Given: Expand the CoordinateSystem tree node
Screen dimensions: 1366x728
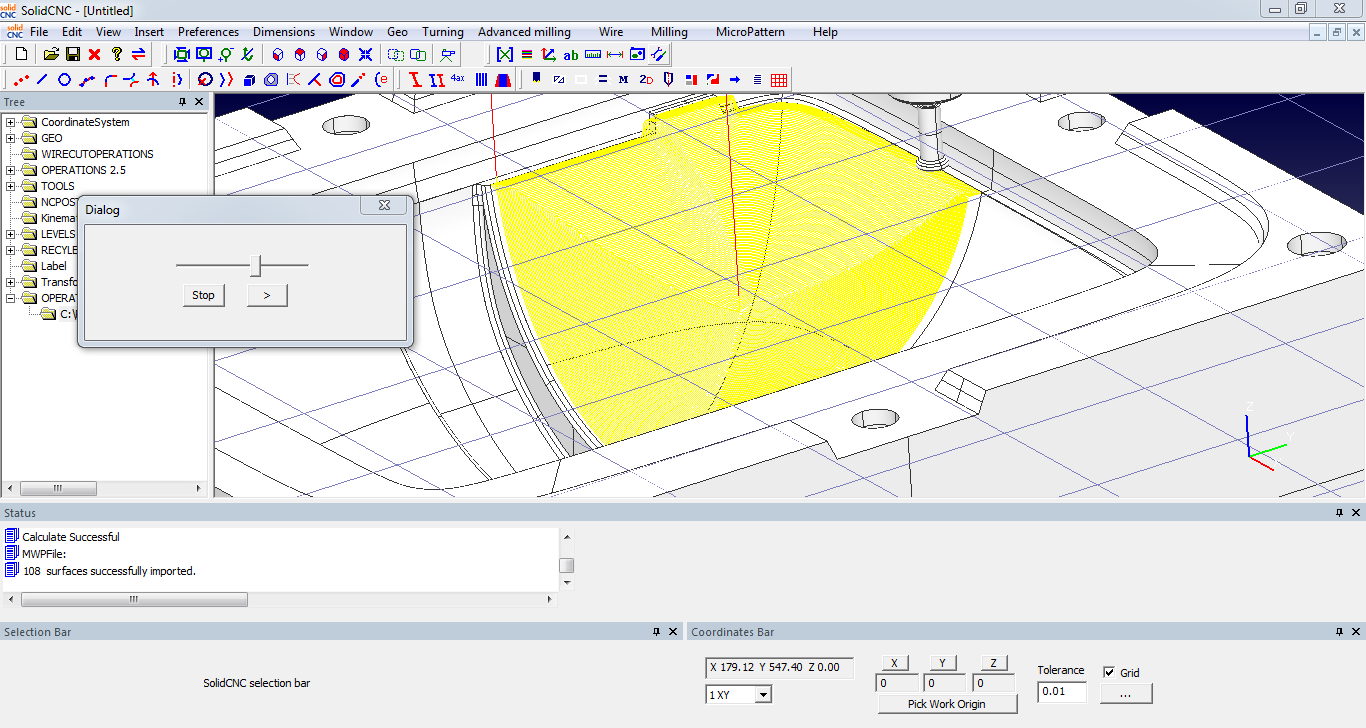Looking at the screenshot, I should (x=11, y=122).
